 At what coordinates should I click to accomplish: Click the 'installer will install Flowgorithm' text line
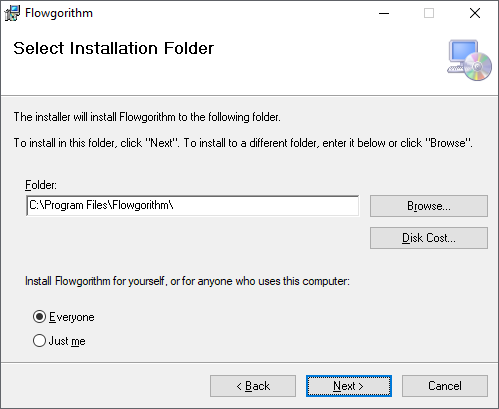pyautogui.click(x=147, y=117)
